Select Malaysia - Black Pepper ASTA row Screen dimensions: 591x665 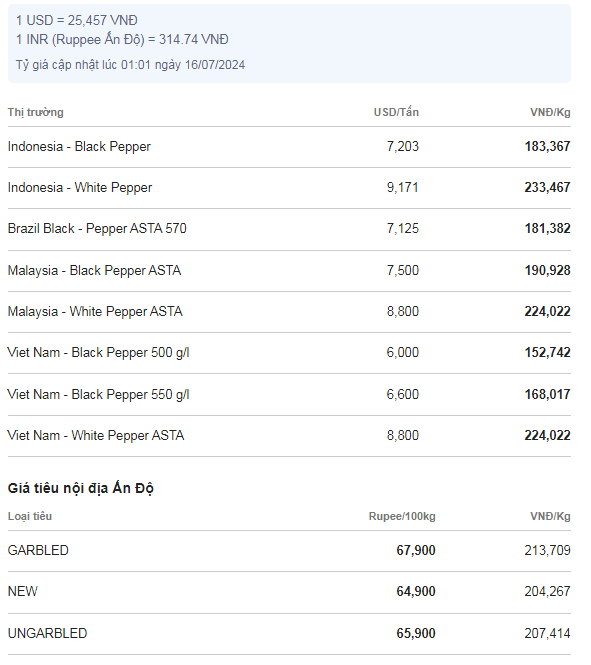(x=289, y=271)
